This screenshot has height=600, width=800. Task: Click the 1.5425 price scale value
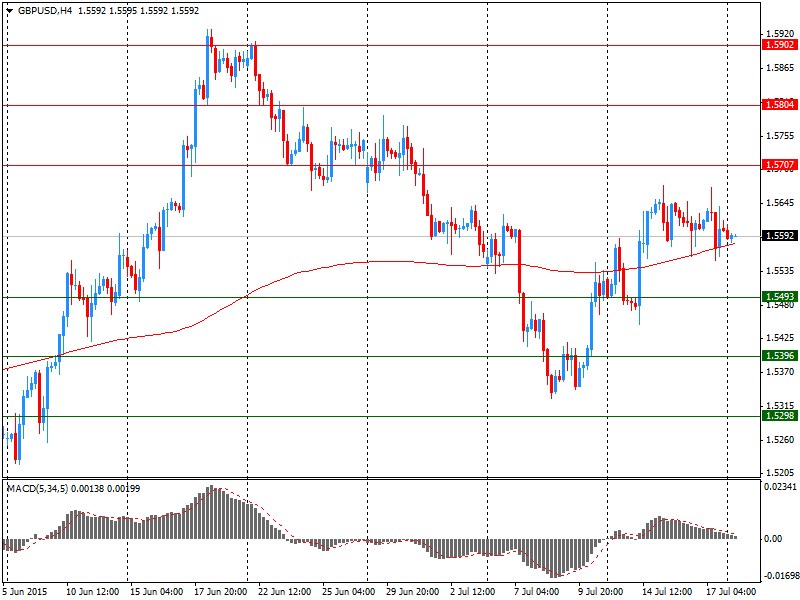click(780, 338)
